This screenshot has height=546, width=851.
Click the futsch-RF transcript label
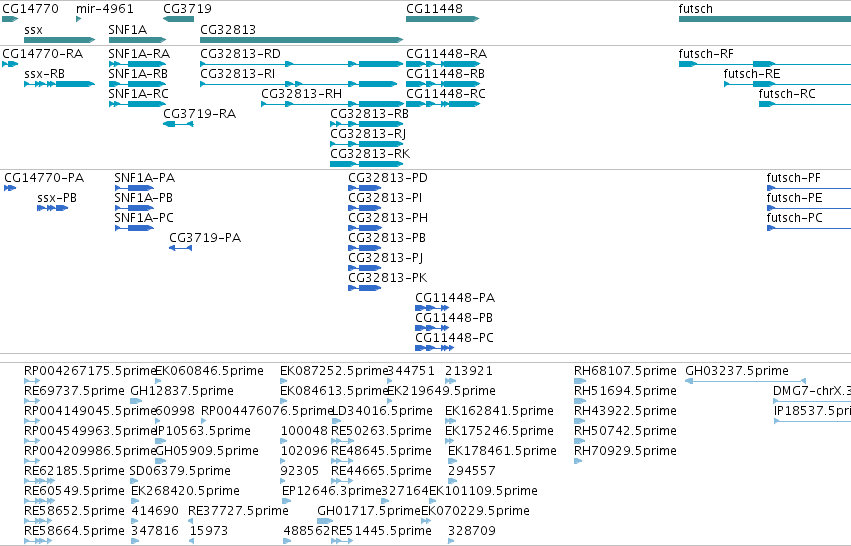[x=706, y=54]
